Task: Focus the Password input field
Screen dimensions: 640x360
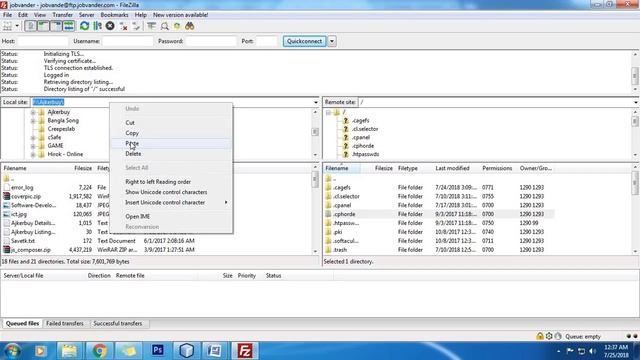Action: tap(211, 41)
